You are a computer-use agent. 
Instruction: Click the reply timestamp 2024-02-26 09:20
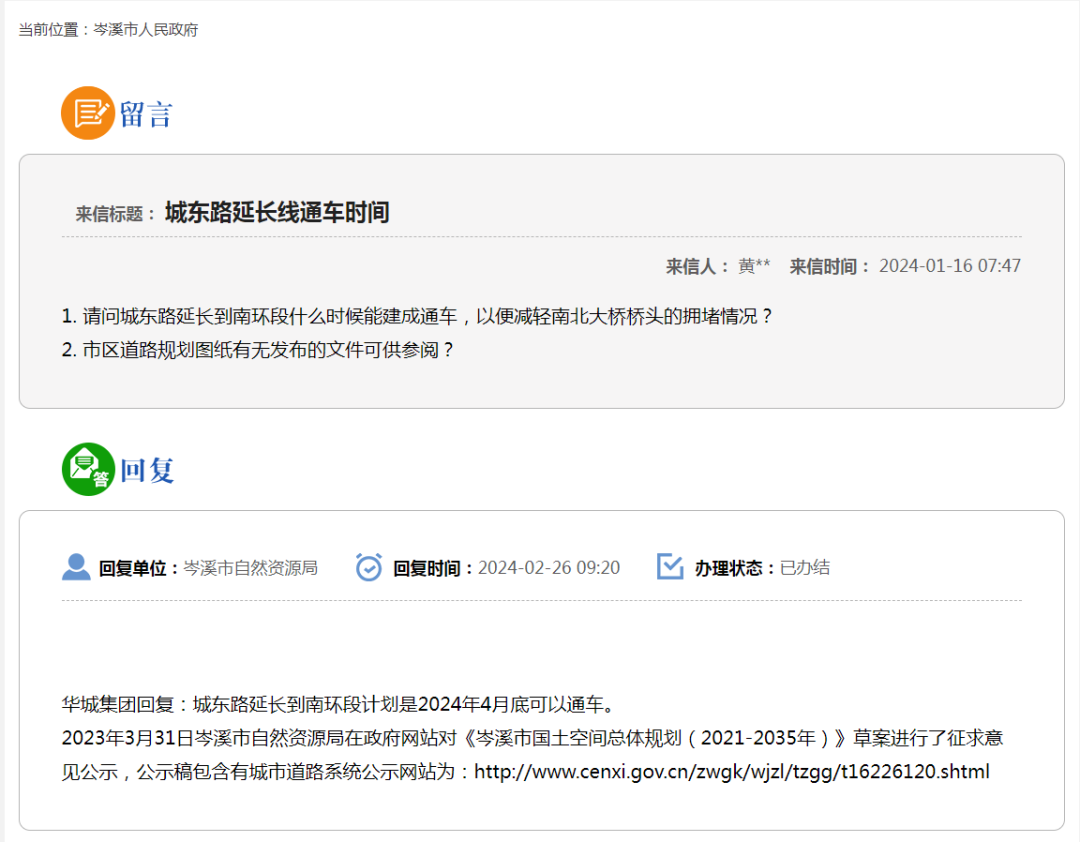(x=549, y=568)
